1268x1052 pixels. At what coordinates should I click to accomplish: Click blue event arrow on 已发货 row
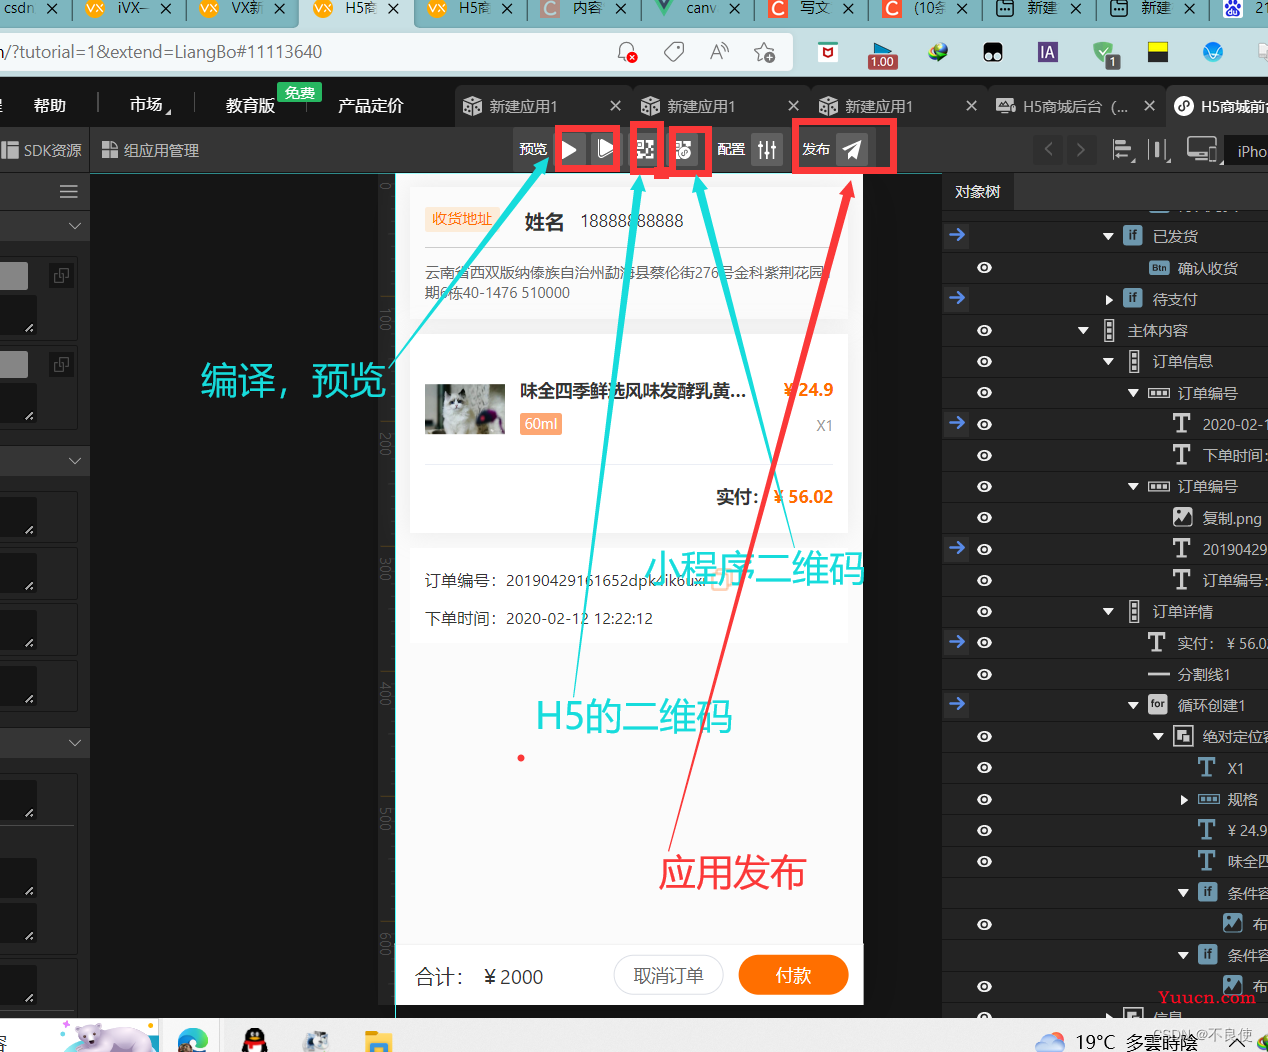click(x=957, y=235)
